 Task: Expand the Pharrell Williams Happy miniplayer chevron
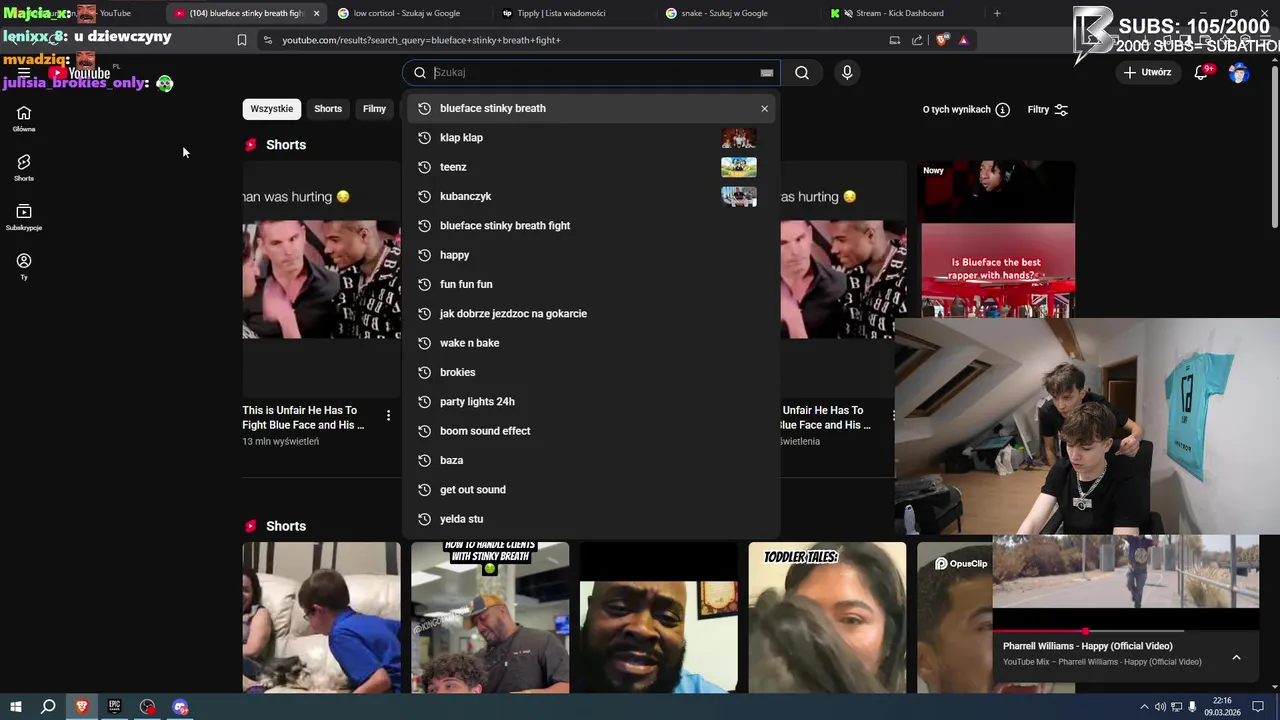coord(1236,657)
